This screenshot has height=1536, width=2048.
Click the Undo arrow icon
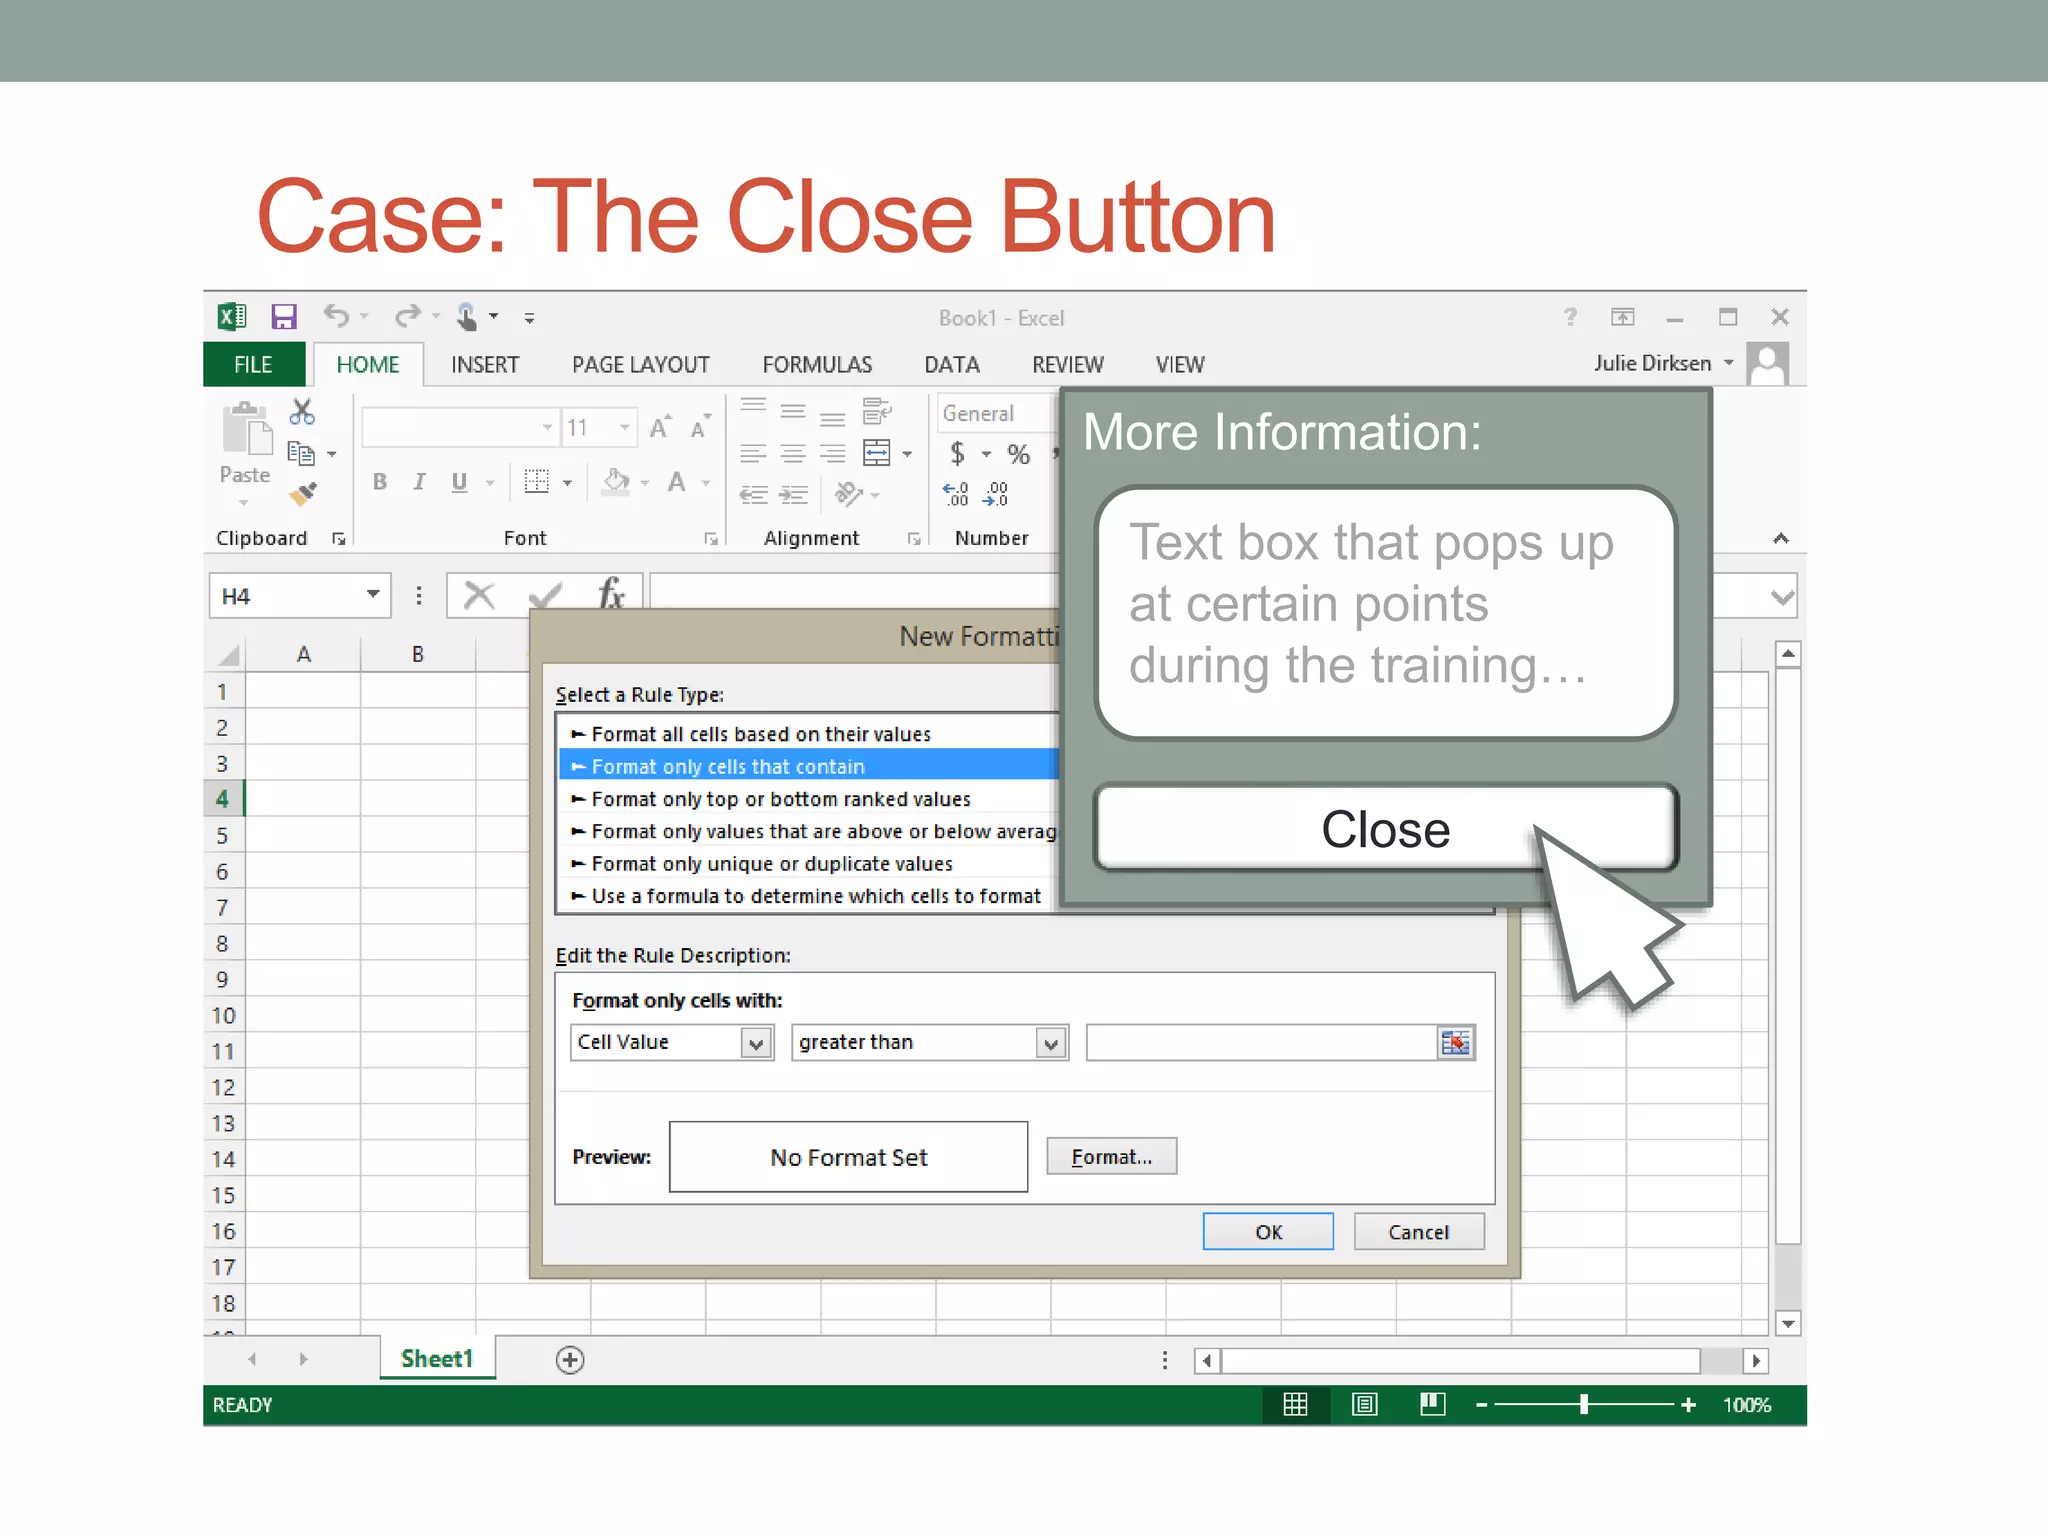336,316
